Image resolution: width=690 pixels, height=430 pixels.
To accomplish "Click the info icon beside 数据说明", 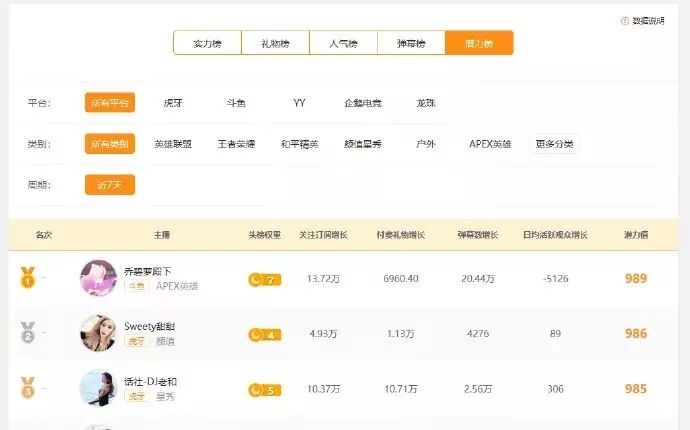I will tap(624, 21).
